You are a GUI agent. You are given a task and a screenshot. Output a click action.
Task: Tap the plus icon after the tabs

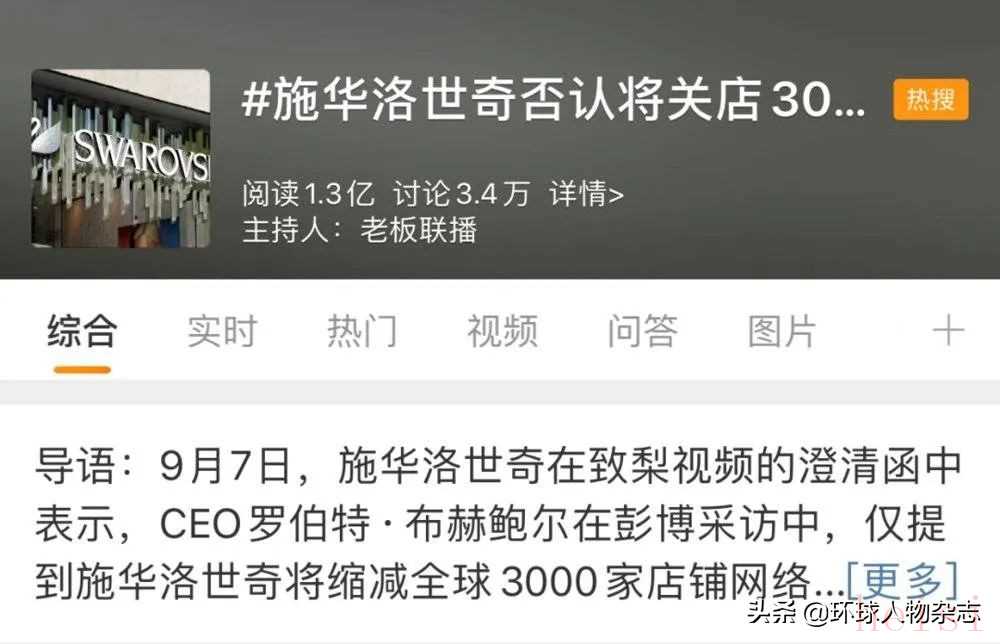pyautogui.click(x=948, y=331)
